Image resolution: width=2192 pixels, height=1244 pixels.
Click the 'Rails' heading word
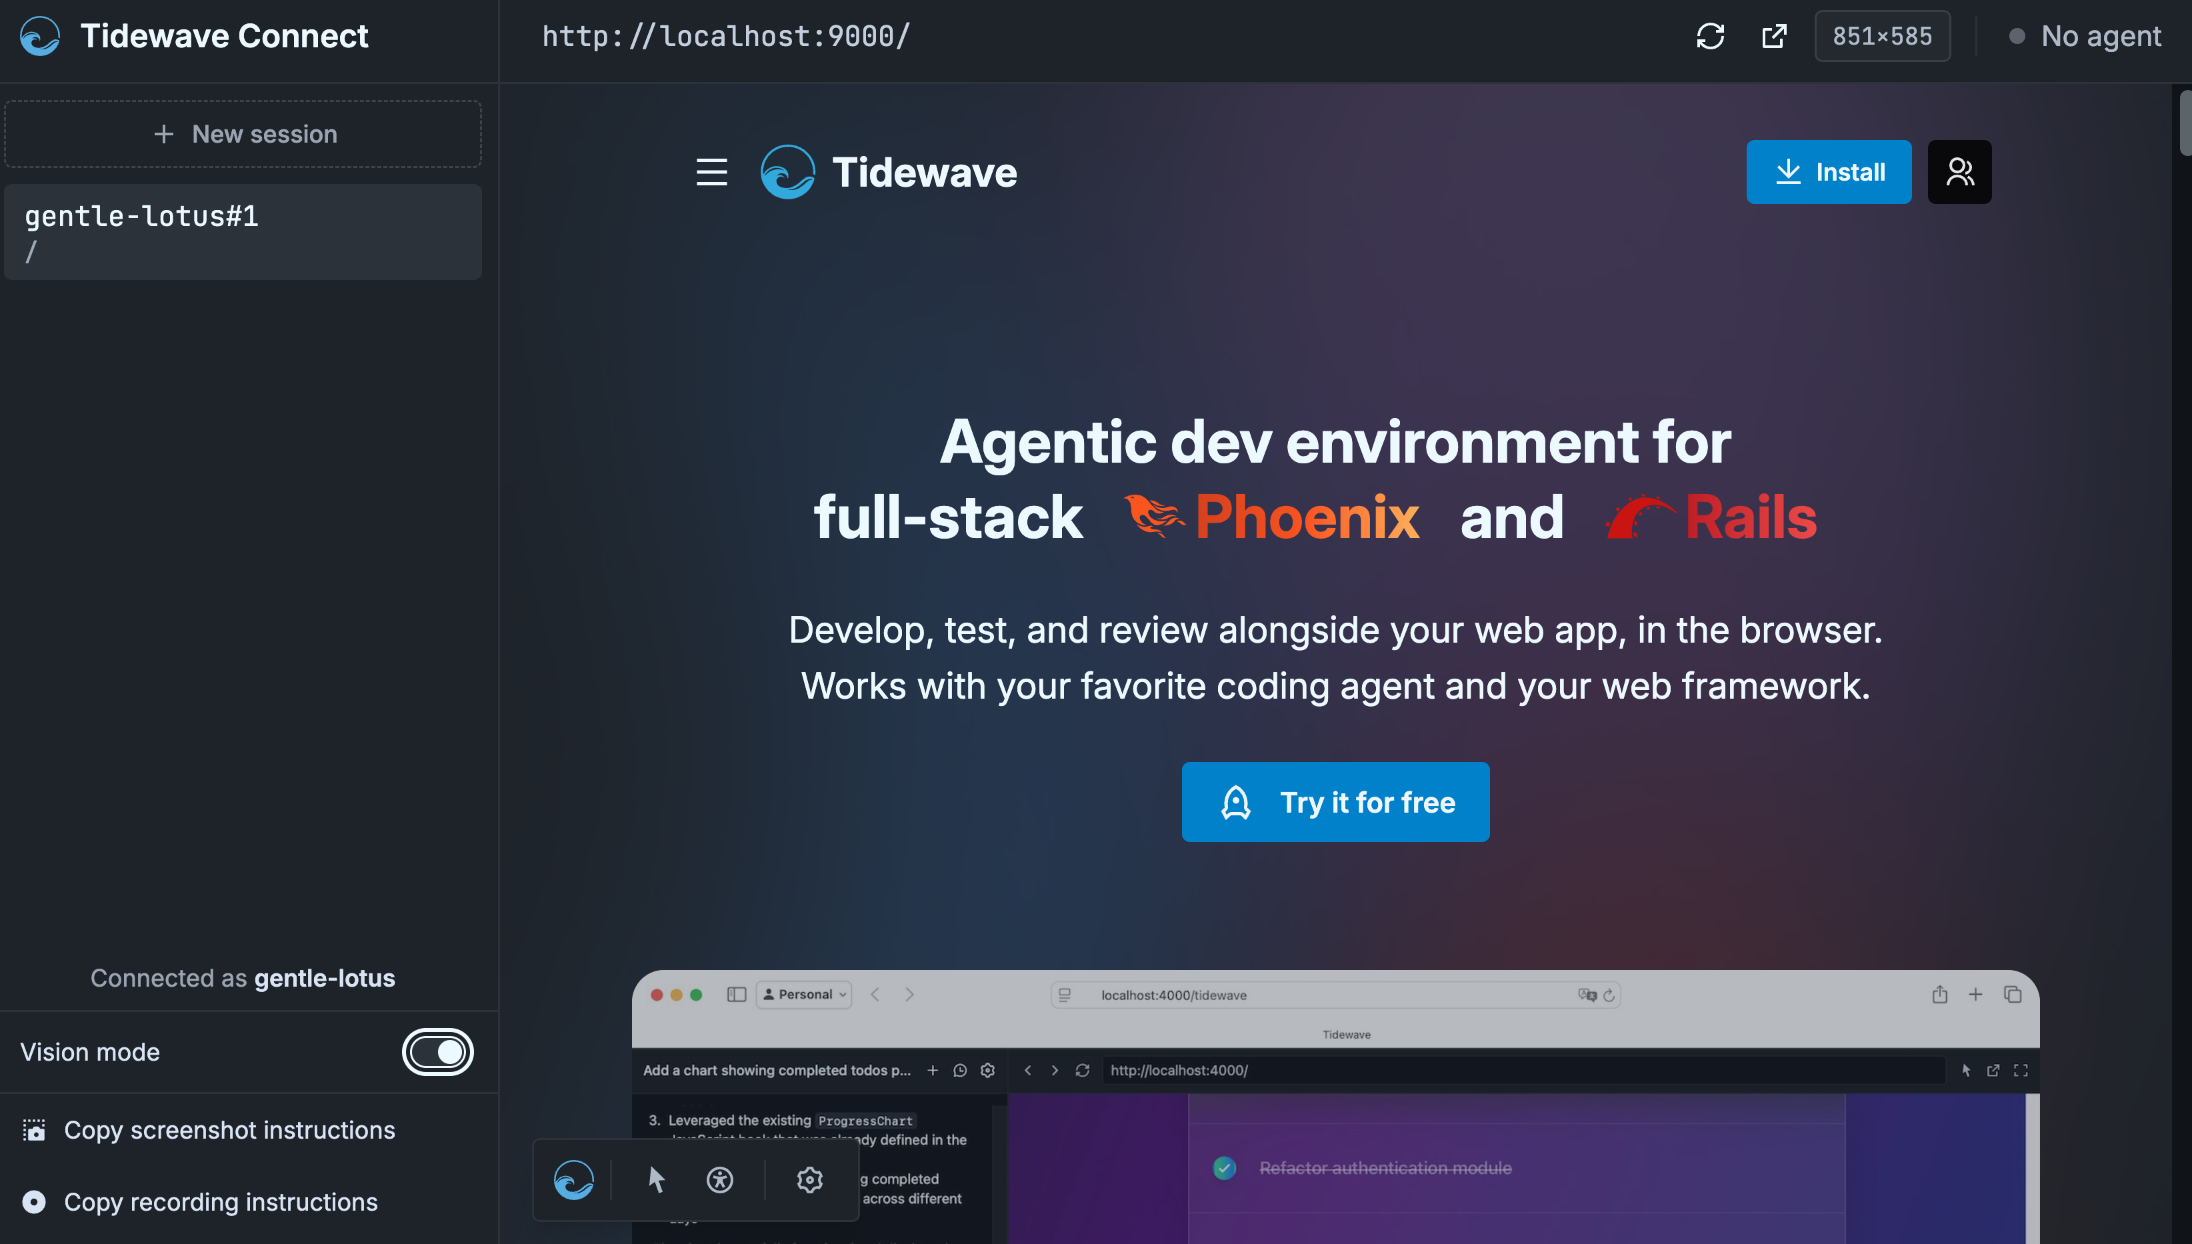pyautogui.click(x=1751, y=518)
